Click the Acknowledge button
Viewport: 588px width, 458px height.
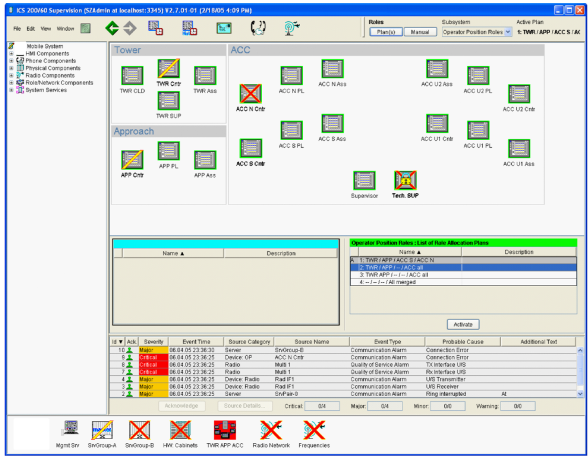182,406
